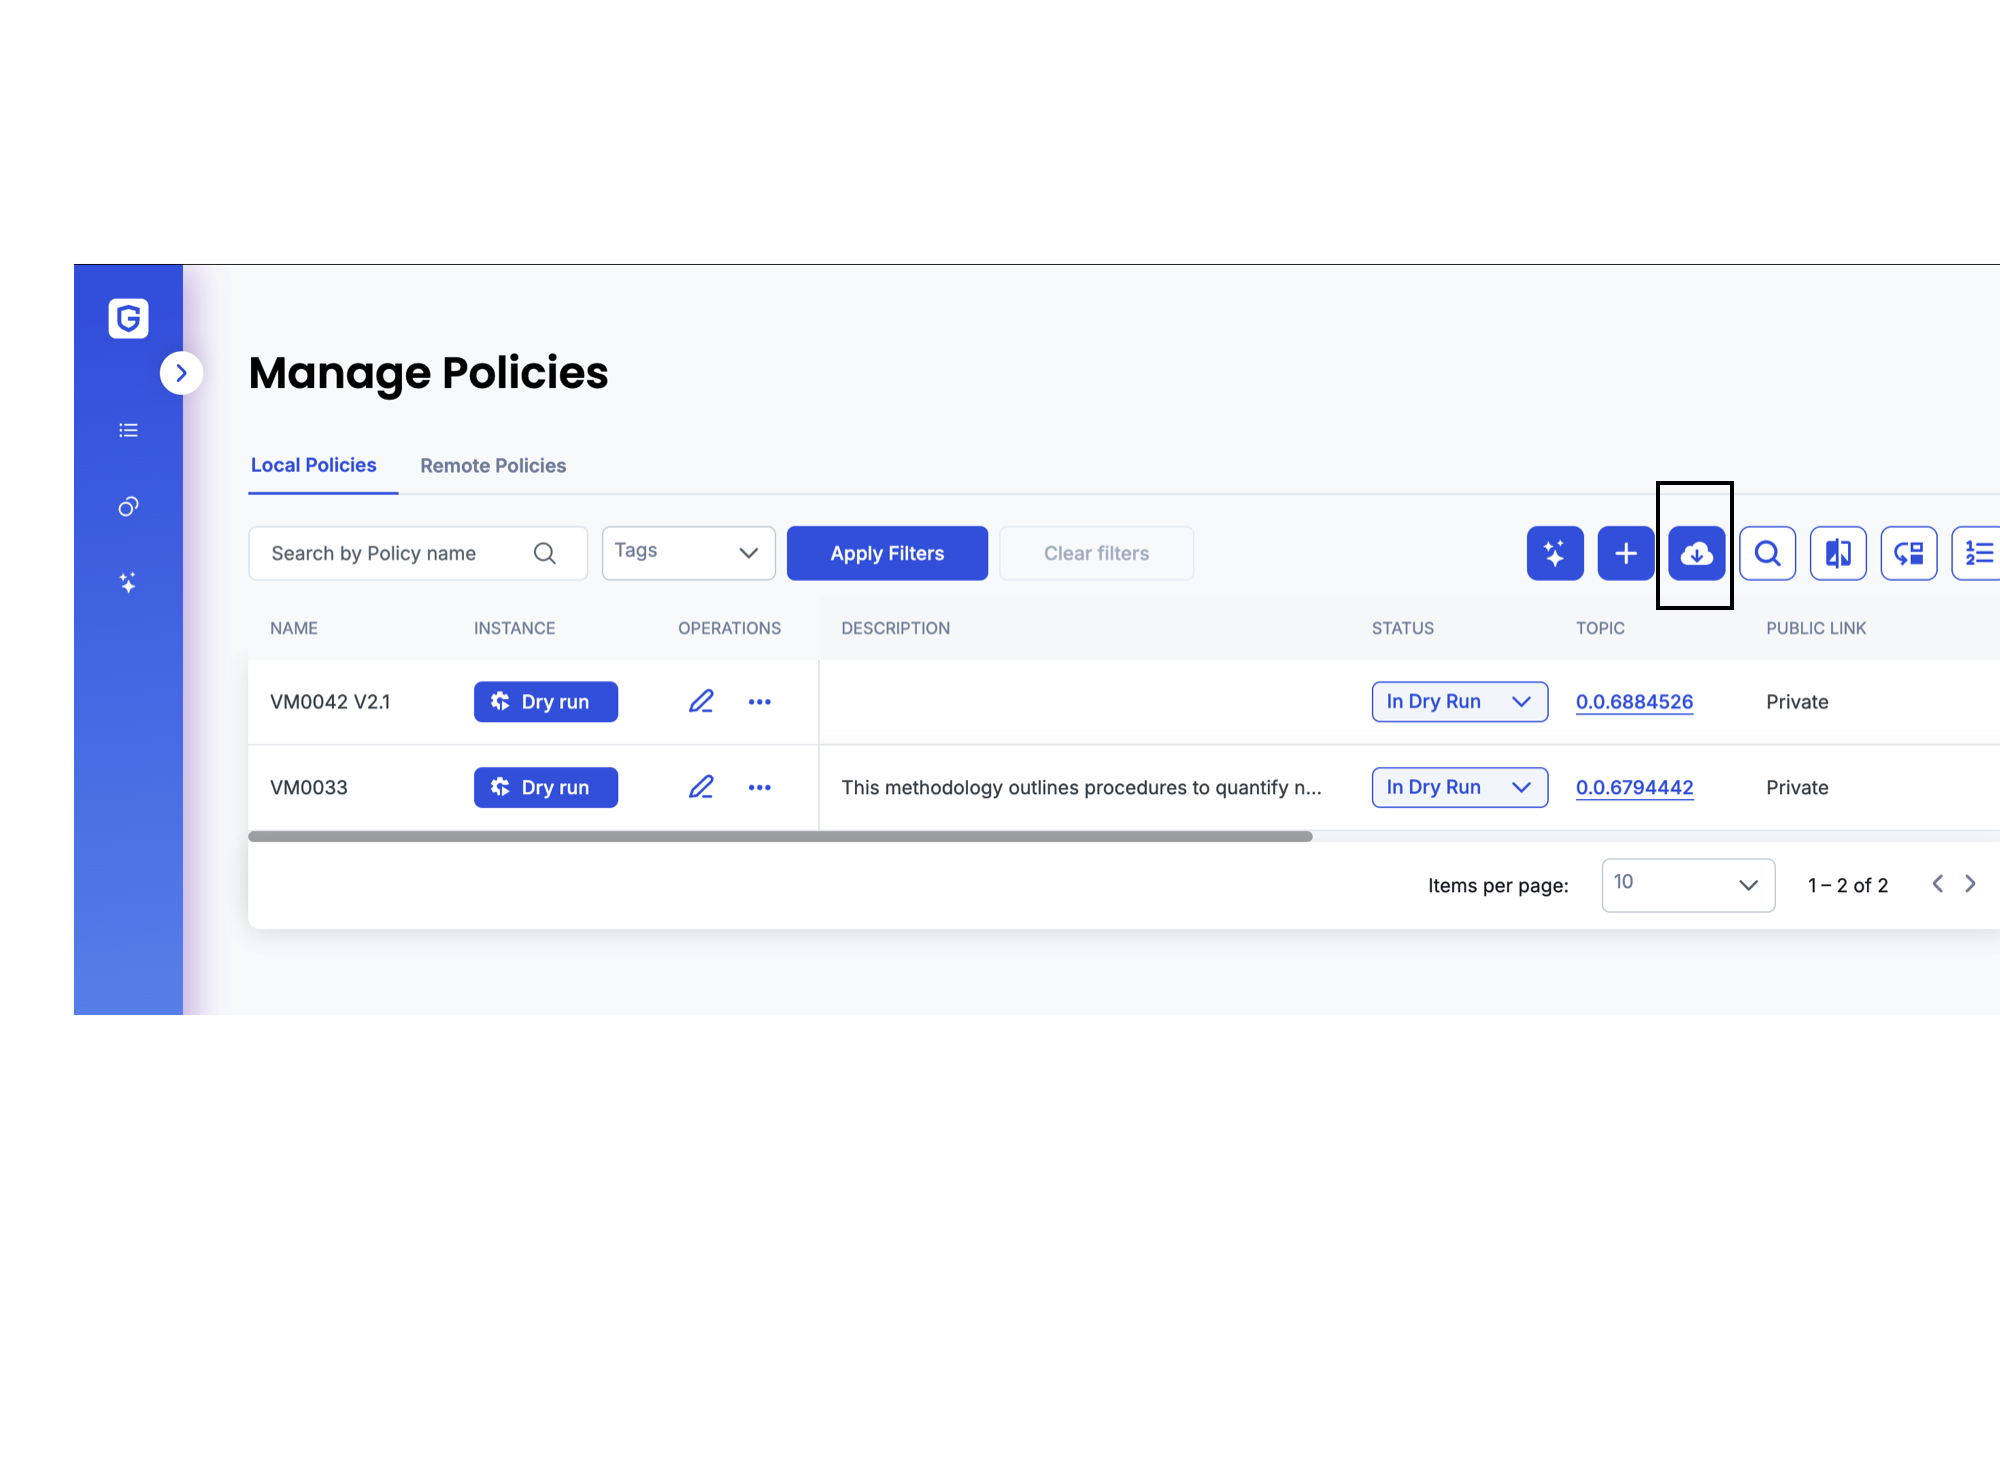Open the search policies magnifier button
2000x1462 pixels.
click(x=1767, y=553)
